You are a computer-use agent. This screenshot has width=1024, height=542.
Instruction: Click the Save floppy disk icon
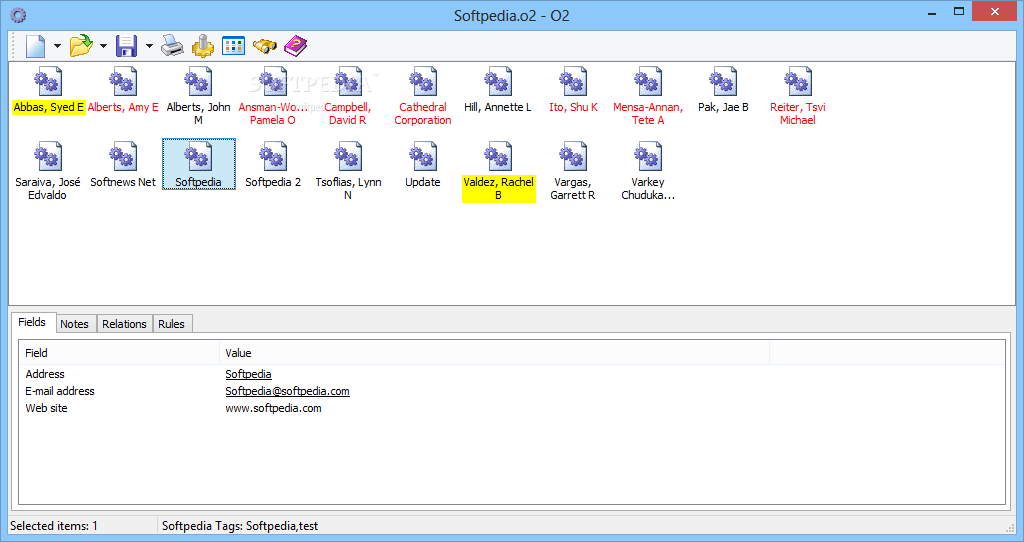127,46
